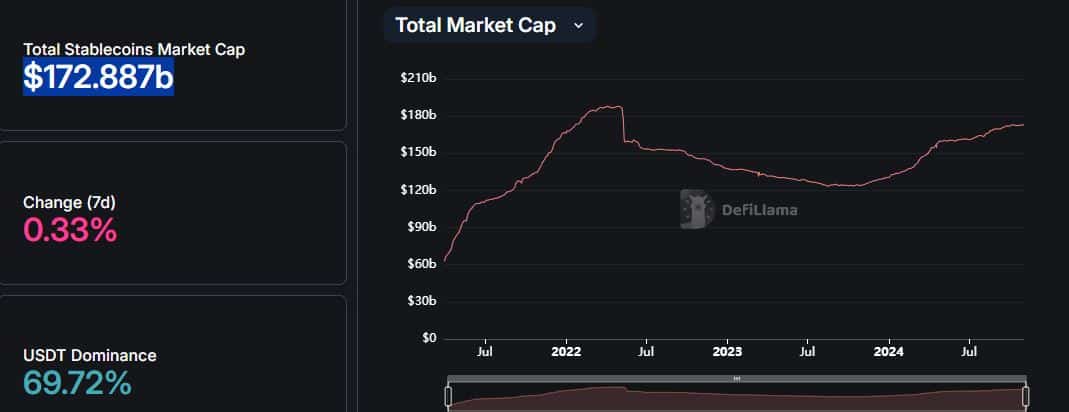Click the 2024 marker on the time axis
The height and width of the screenshot is (412, 1069).
(888, 352)
